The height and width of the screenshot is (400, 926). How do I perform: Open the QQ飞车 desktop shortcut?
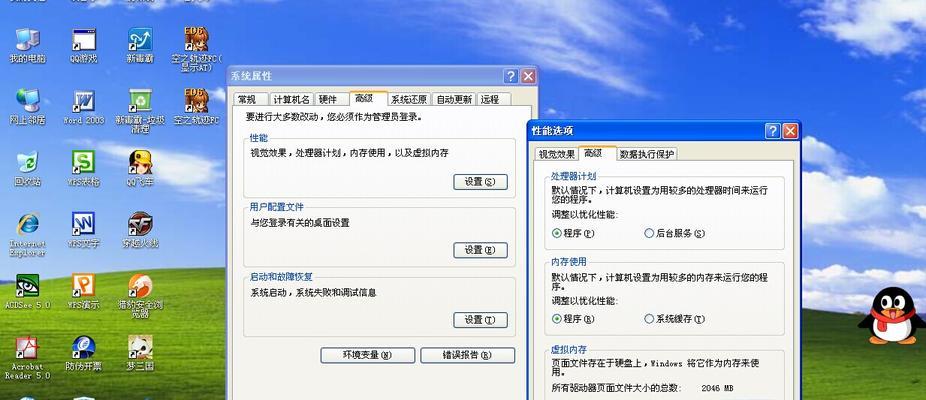[140, 168]
